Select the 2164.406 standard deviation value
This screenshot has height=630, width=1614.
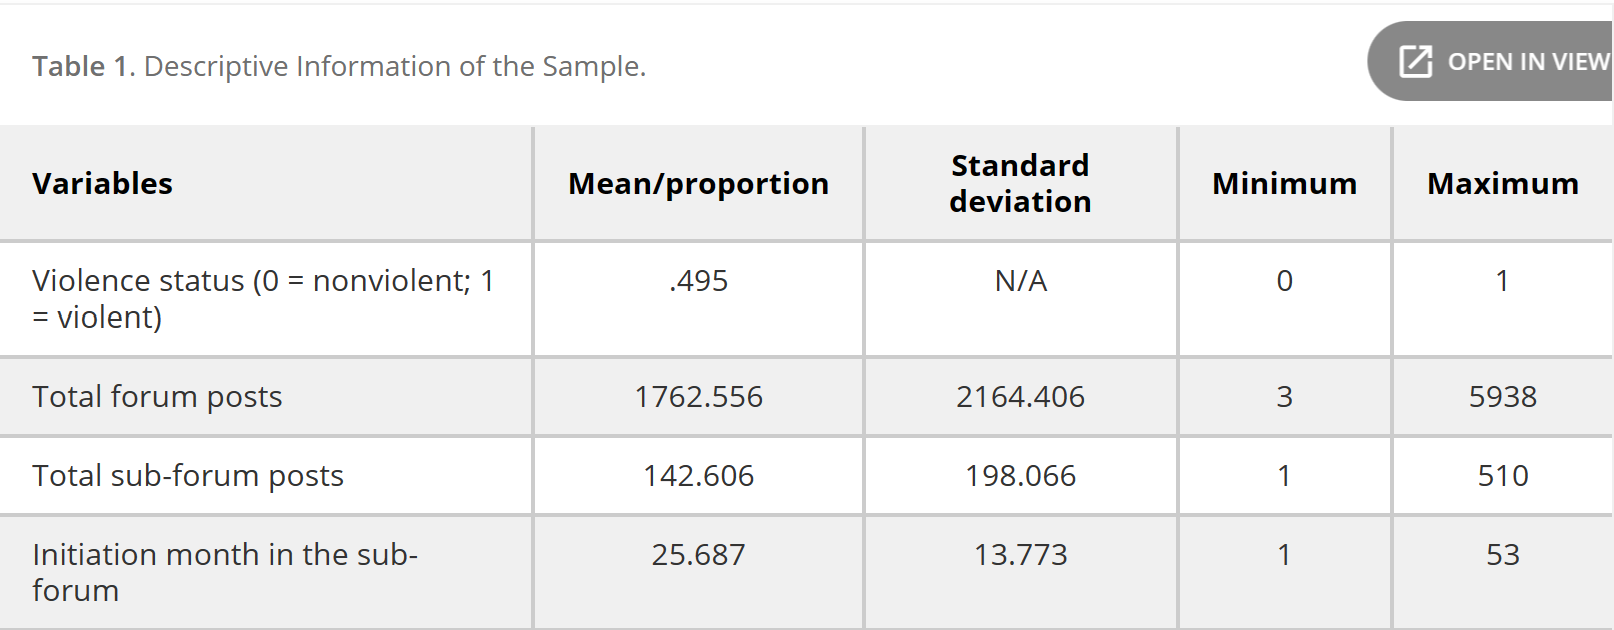tap(1020, 397)
